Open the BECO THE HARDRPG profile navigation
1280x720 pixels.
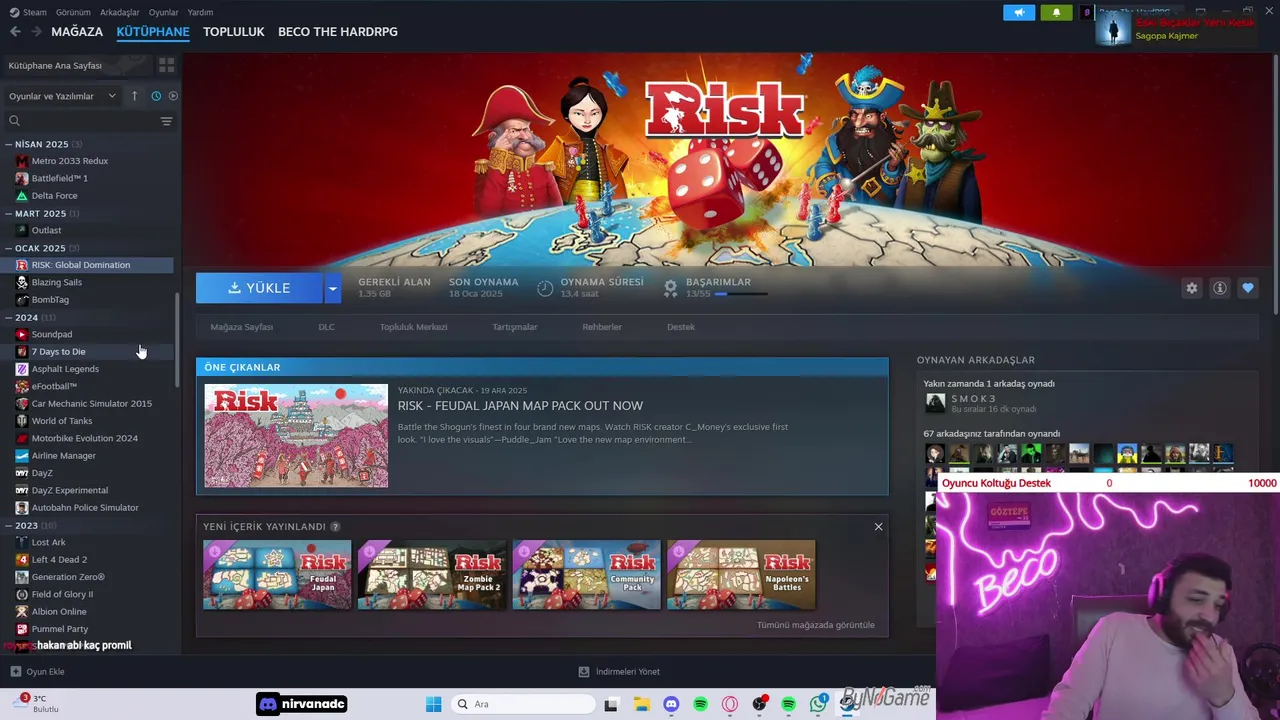point(338,32)
